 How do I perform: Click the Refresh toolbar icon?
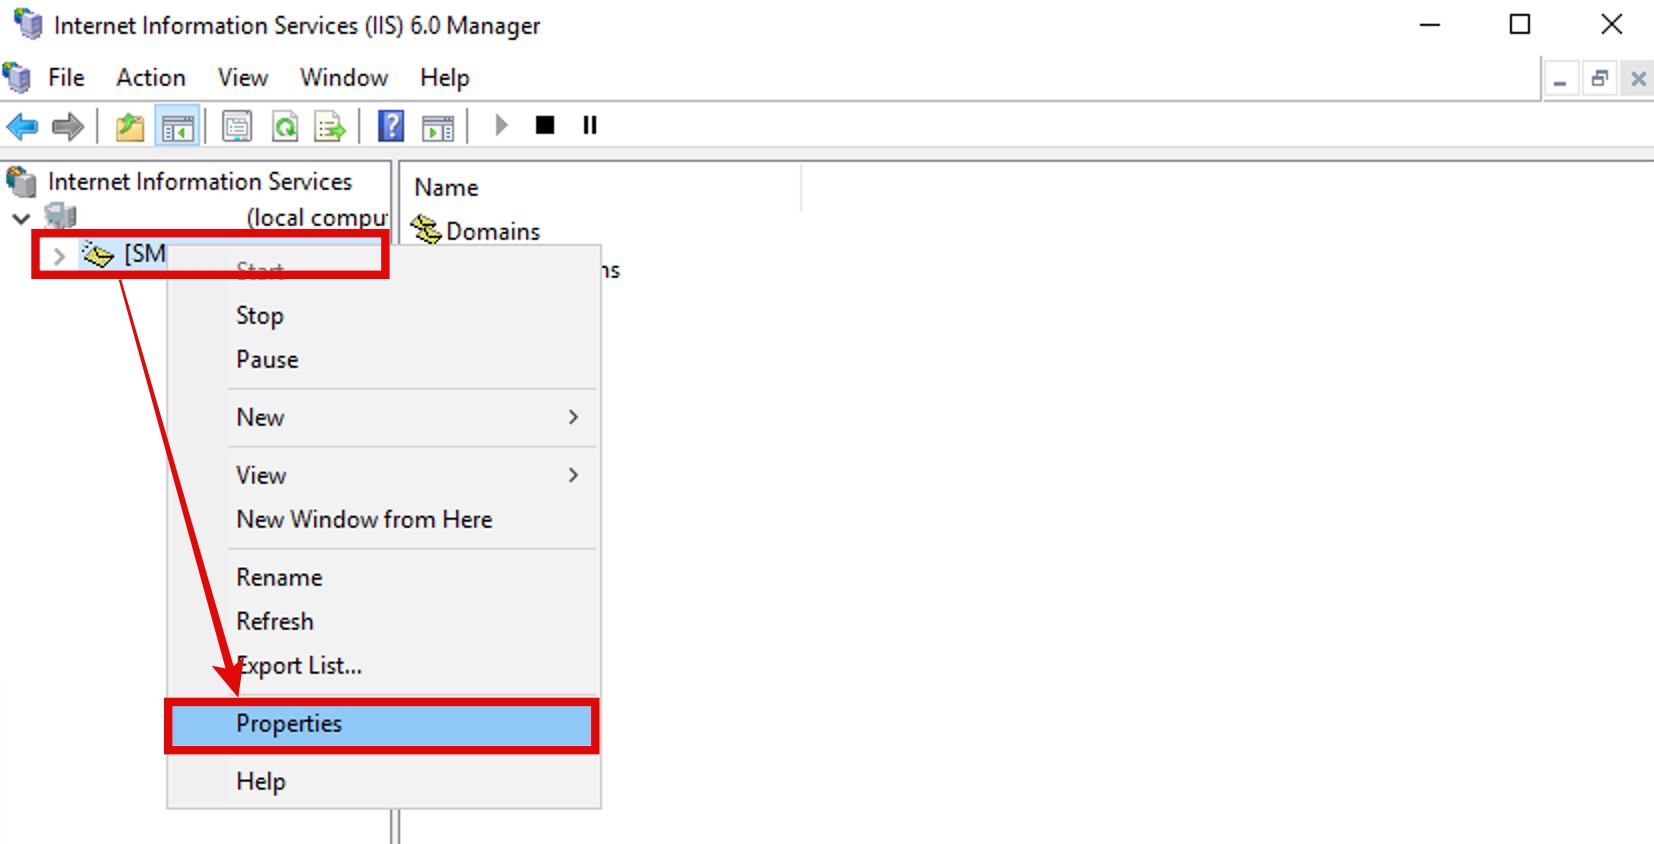pos(285,126)
